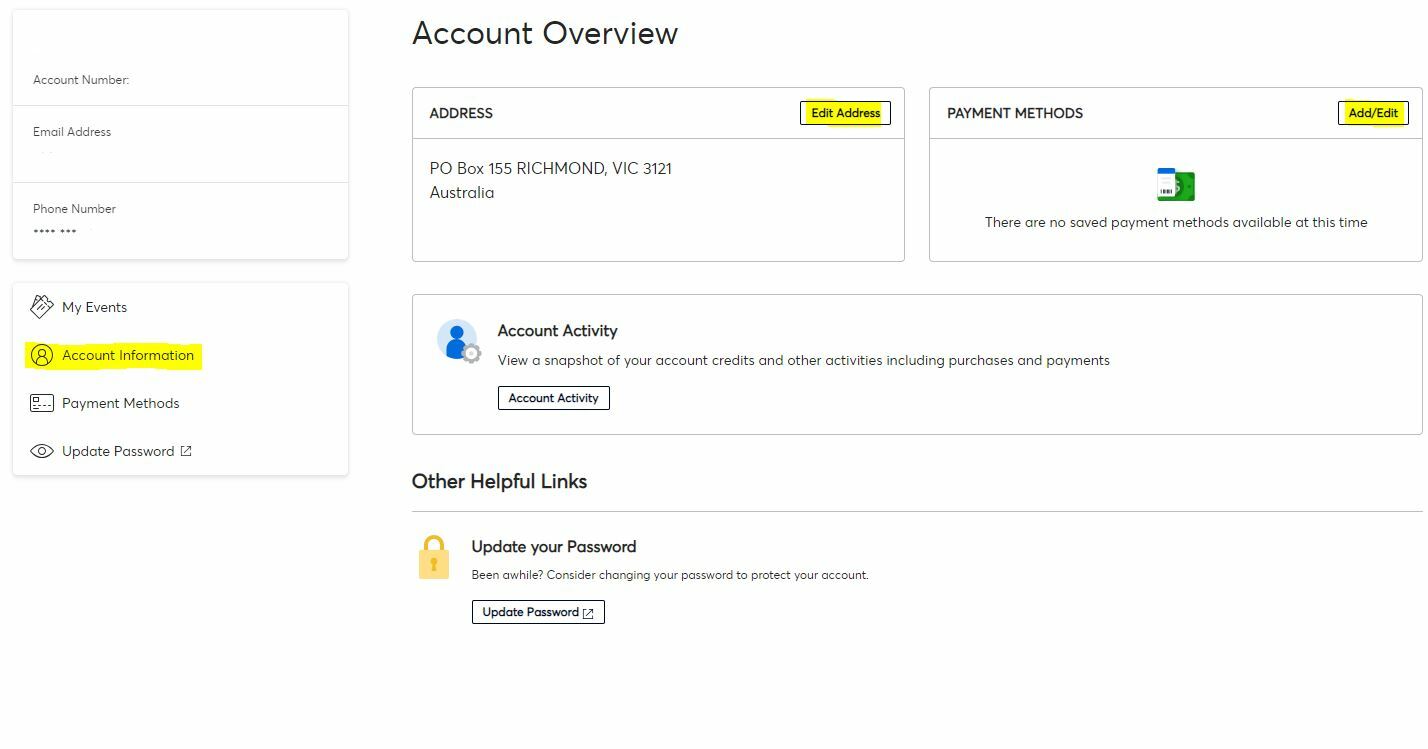Click the yellow padlock icon

coord(434,557)
